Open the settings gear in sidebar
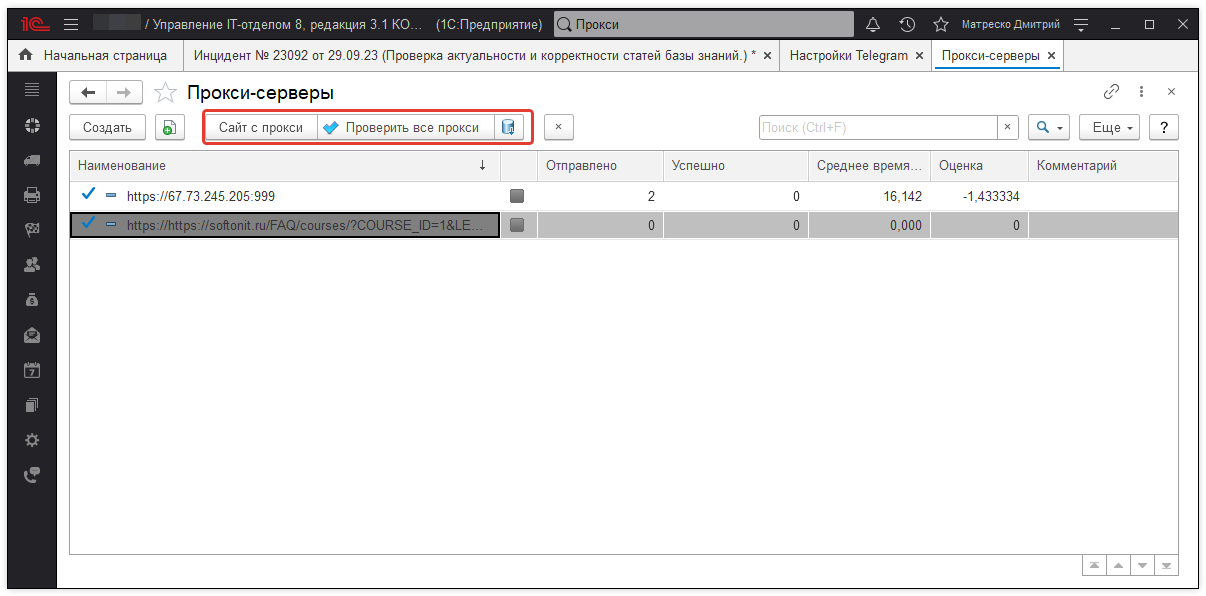The width and height of the screenshot is (1206, 596). 32,440
